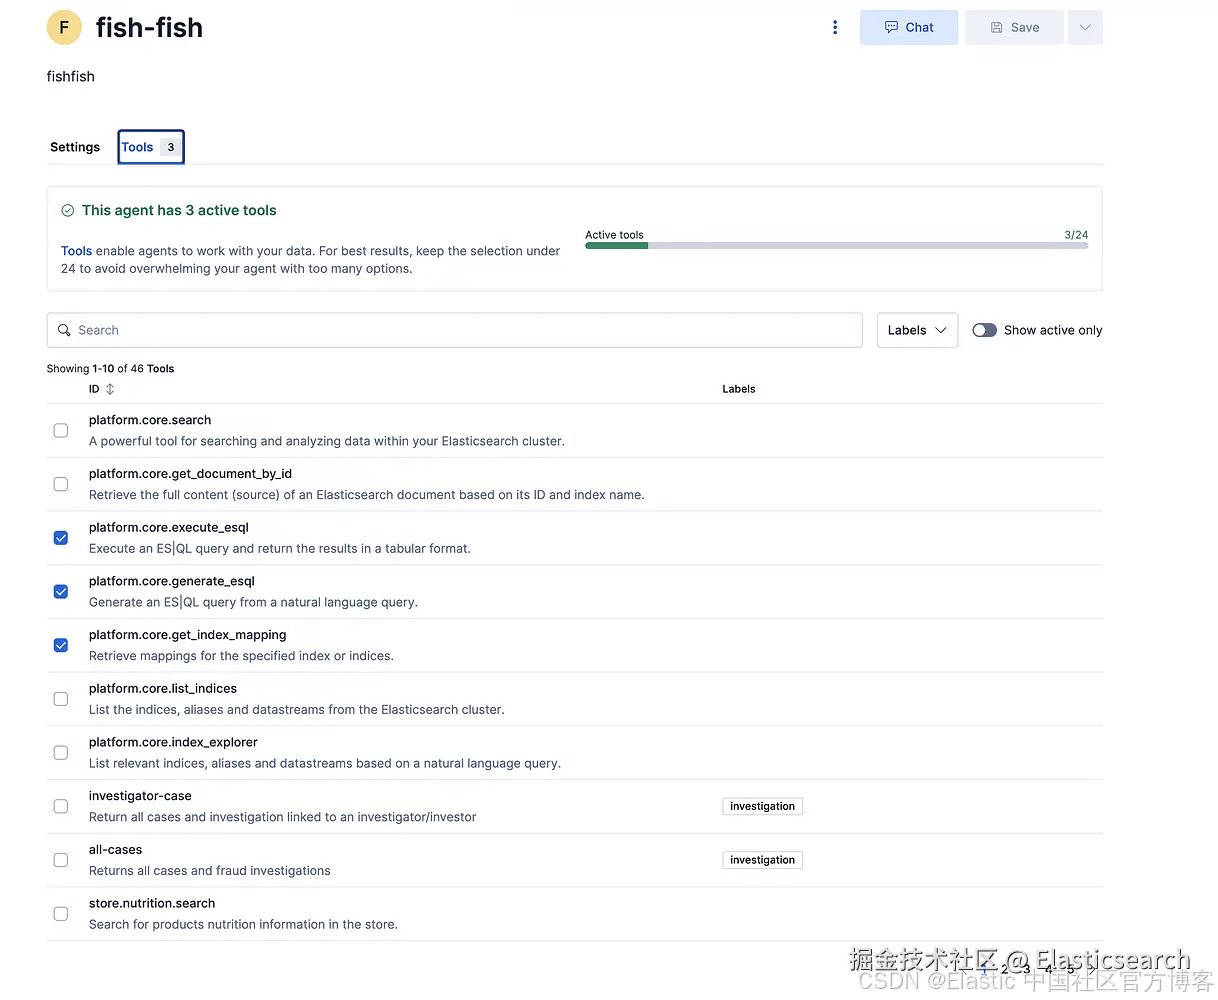Click the ID column sort arrows icon
The image size is (1218, 1000).
coord(110,389)
